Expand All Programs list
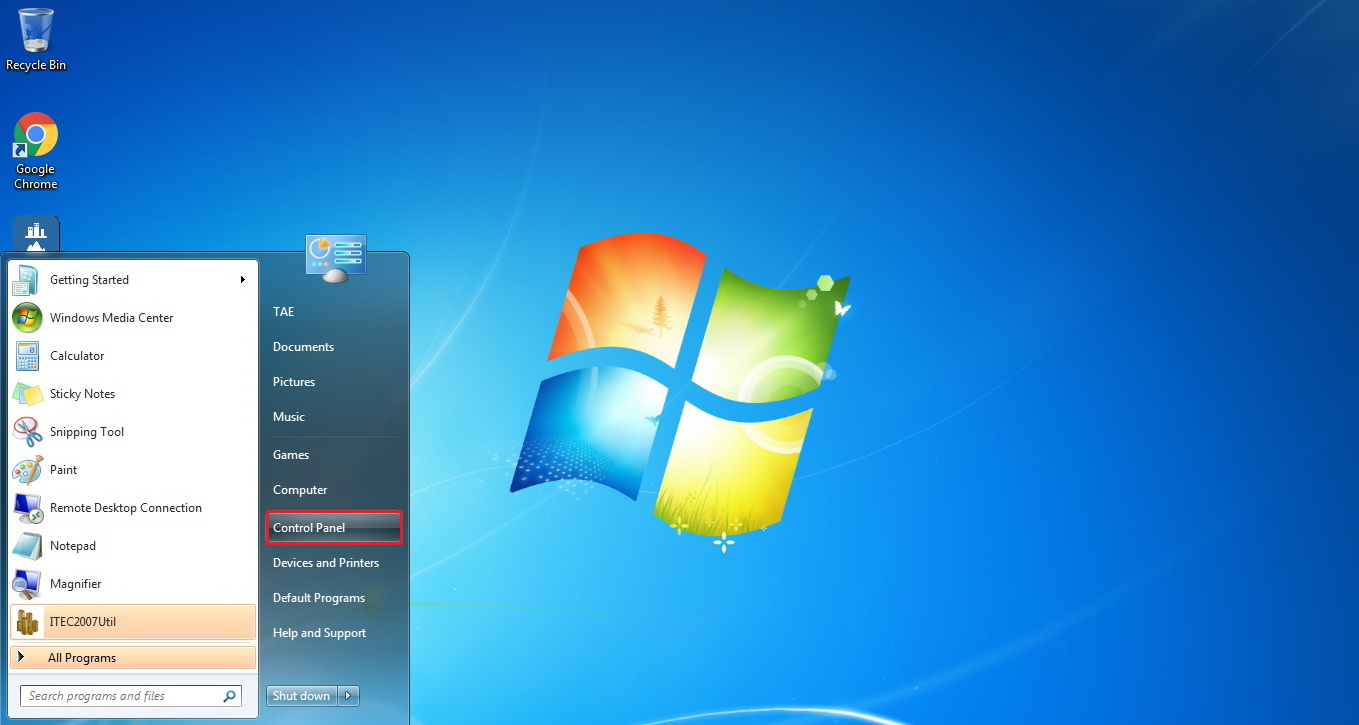This screenshot has height=725, width=1359. 133,658
